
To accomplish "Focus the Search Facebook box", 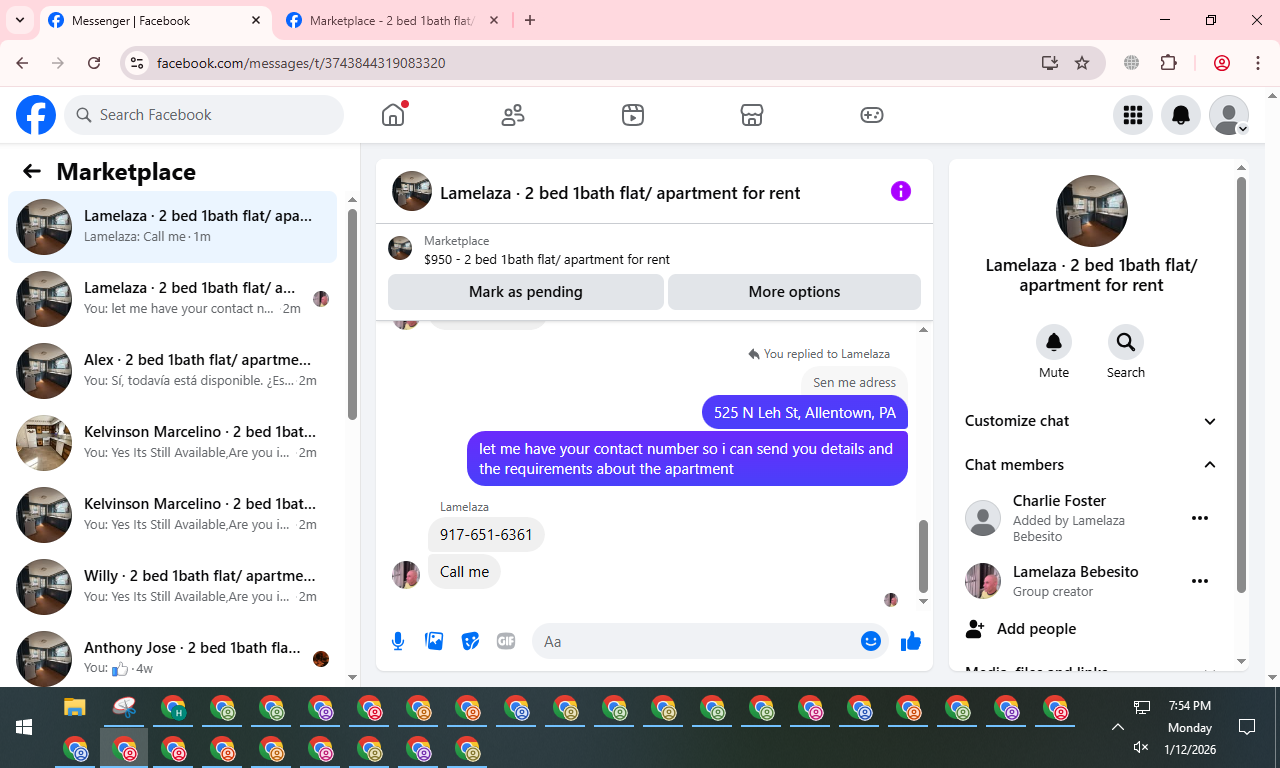I will [204, 115].
